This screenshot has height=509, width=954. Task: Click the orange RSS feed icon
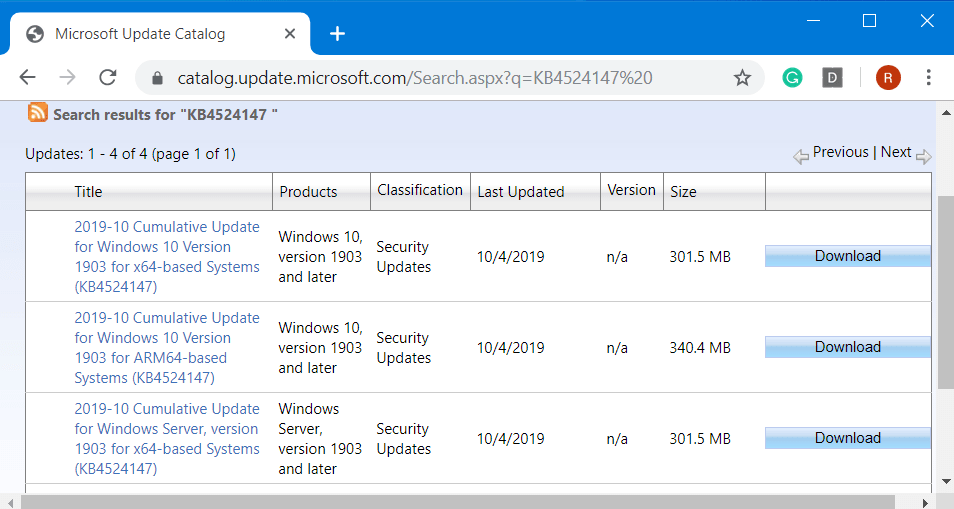pos(38,113)
